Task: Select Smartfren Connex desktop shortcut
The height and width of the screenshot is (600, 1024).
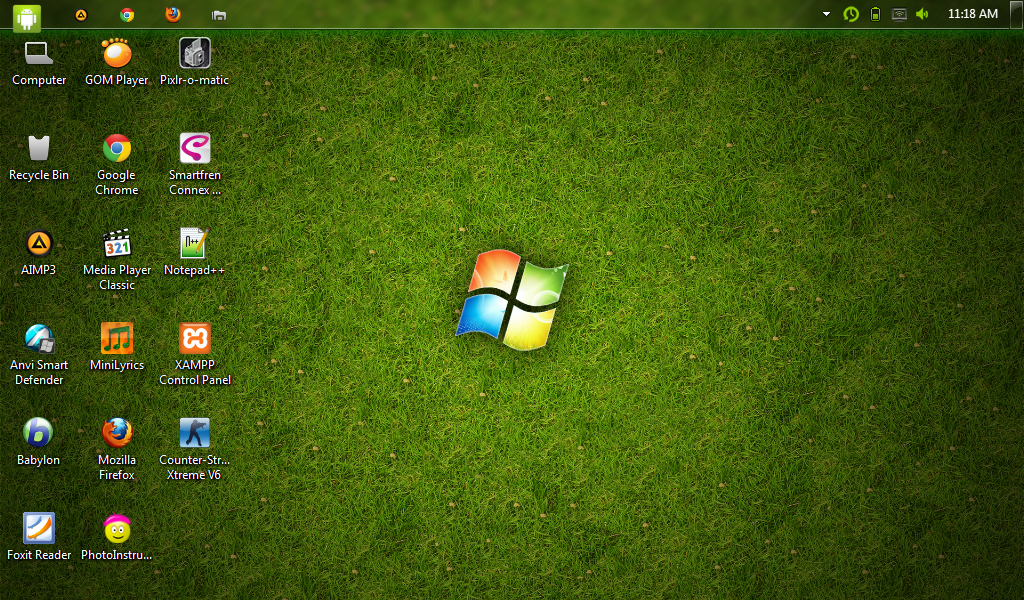Action: [x=195, y=165]
